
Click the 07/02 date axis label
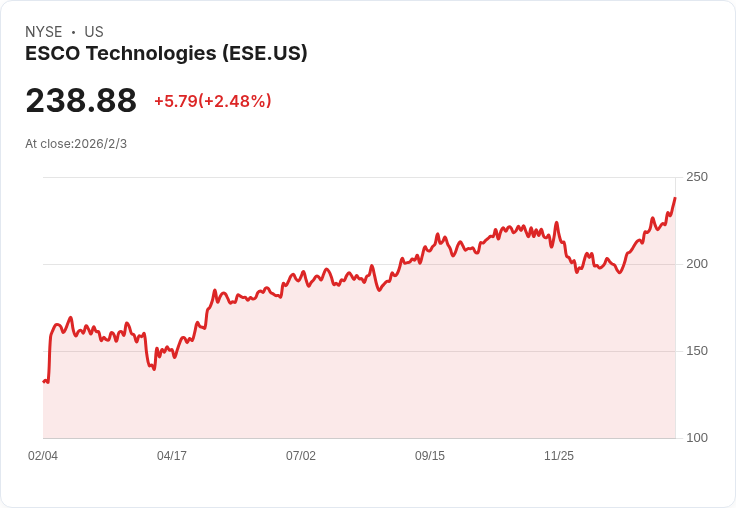[x=301, y=456]
